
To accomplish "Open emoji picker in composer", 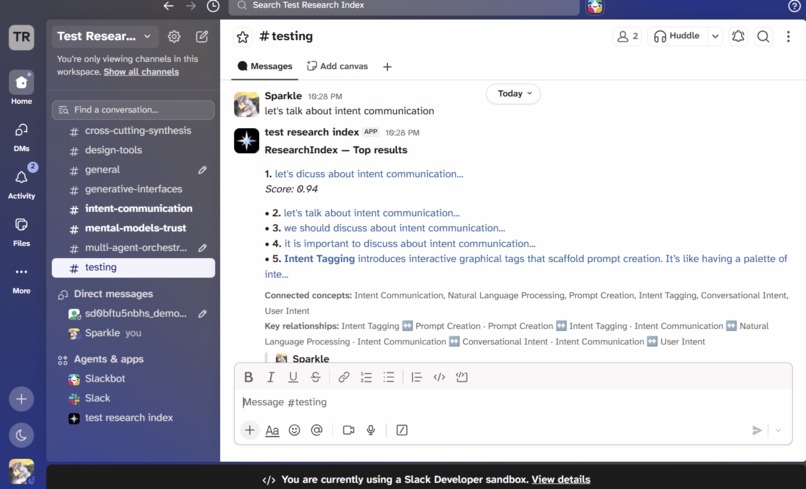I will [294, 430].
